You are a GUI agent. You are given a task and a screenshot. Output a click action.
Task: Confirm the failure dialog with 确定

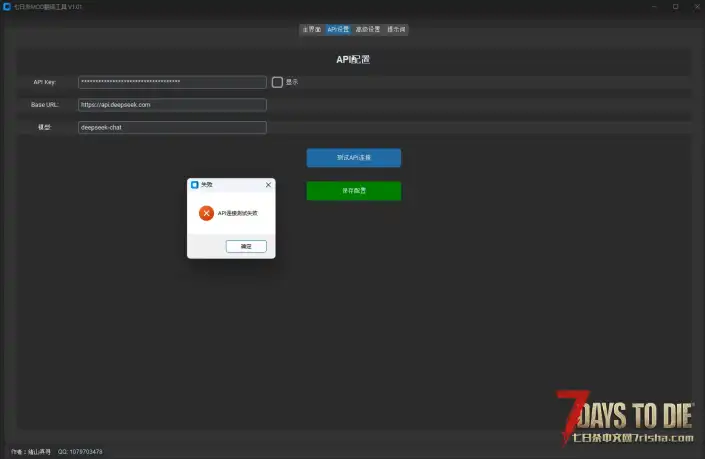[x=246, y=246]
